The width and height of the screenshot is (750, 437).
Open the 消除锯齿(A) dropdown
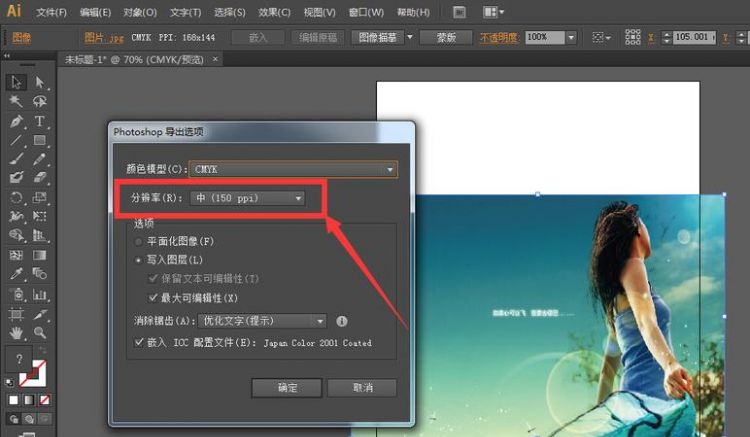[x=262, y=321]
